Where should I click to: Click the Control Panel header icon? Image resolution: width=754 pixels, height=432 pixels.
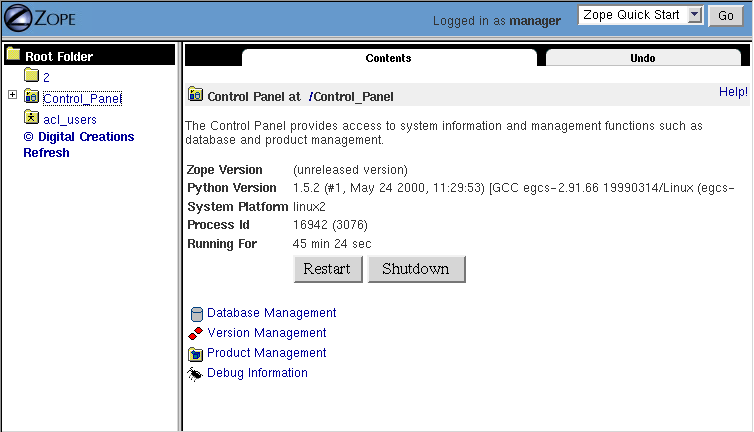pyautogui.click(x=195, y=96)
